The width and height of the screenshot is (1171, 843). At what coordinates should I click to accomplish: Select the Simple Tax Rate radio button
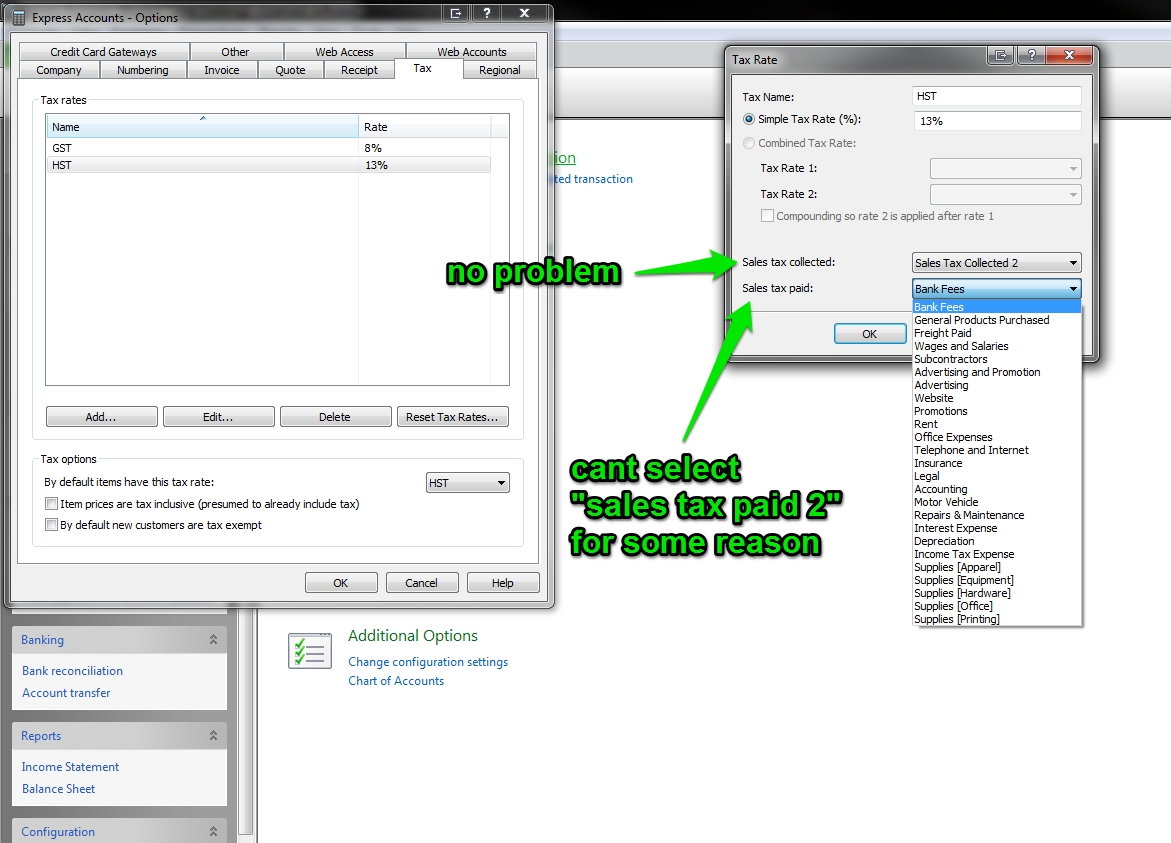coord(748,119)
